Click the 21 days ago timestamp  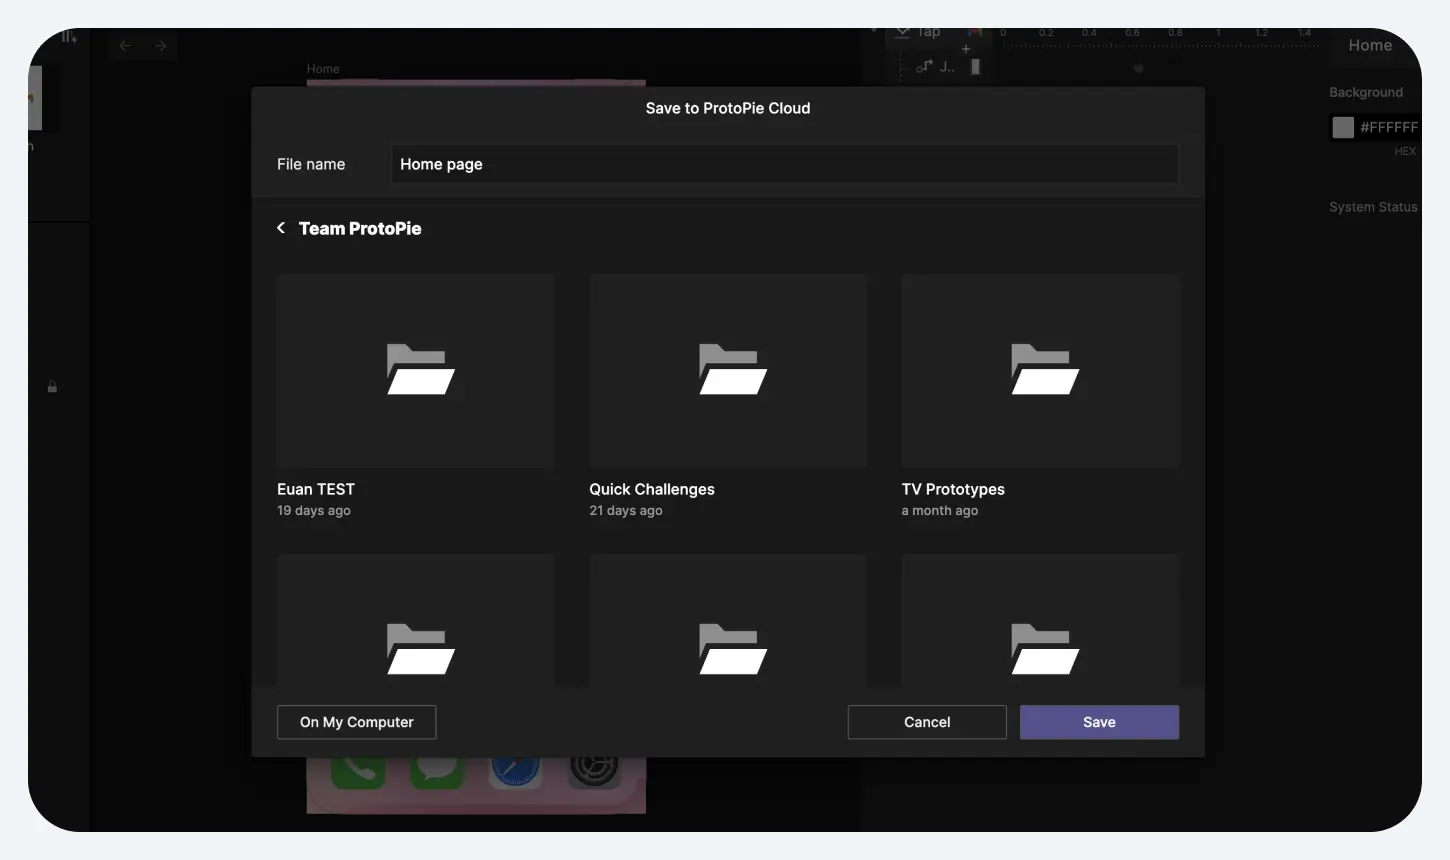[x=626, y=510]
